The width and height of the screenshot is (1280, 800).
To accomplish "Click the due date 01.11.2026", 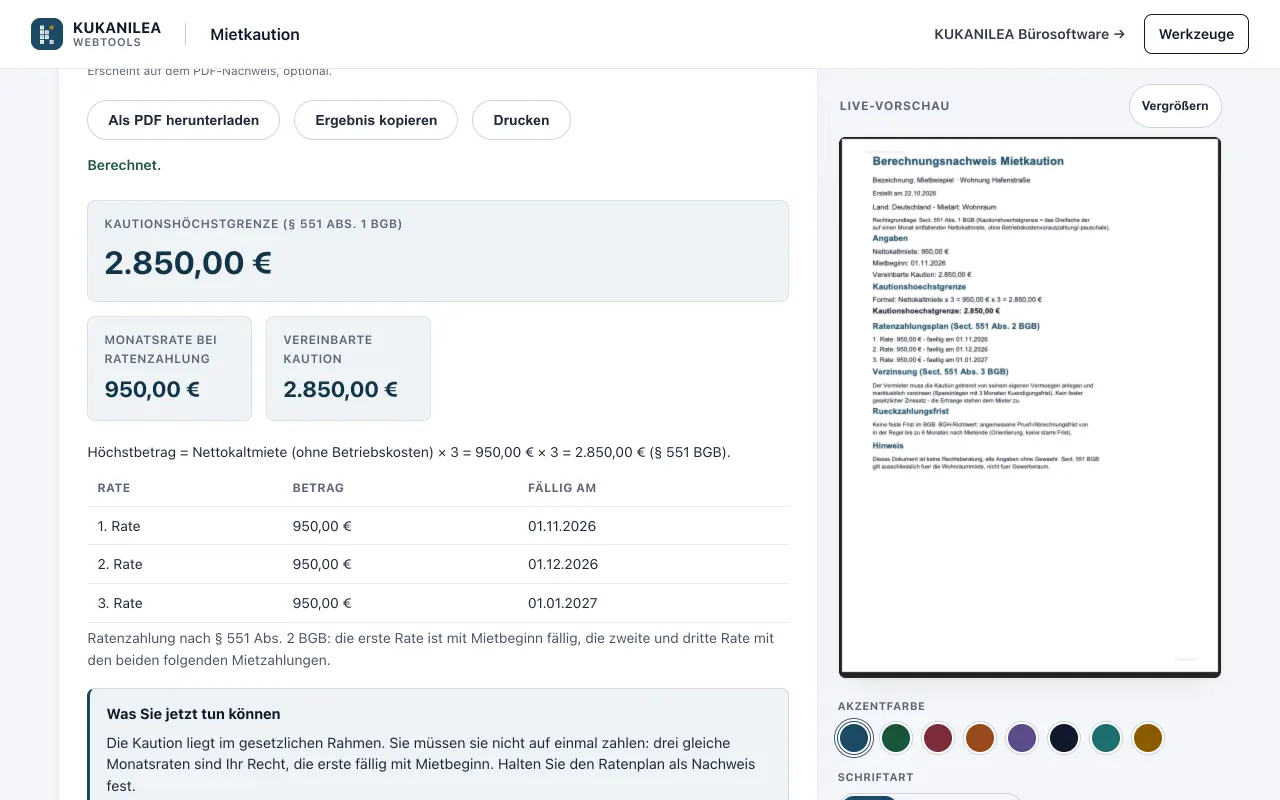I will pyautogui.click(x=563, y=526).
